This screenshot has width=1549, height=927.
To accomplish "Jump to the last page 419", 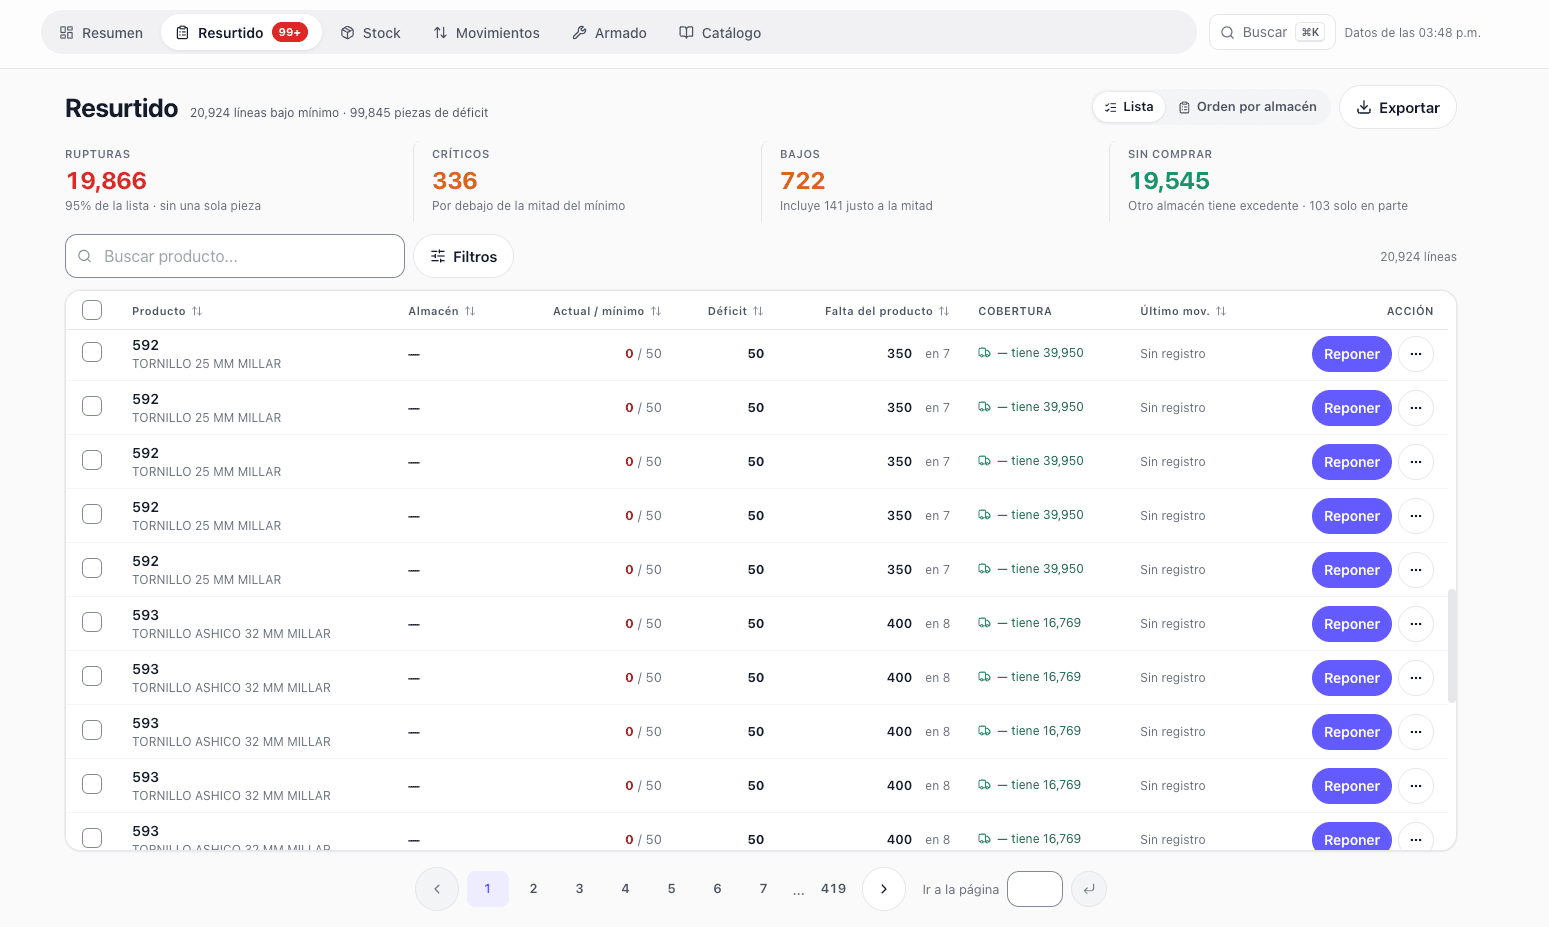I will [834, 889].
